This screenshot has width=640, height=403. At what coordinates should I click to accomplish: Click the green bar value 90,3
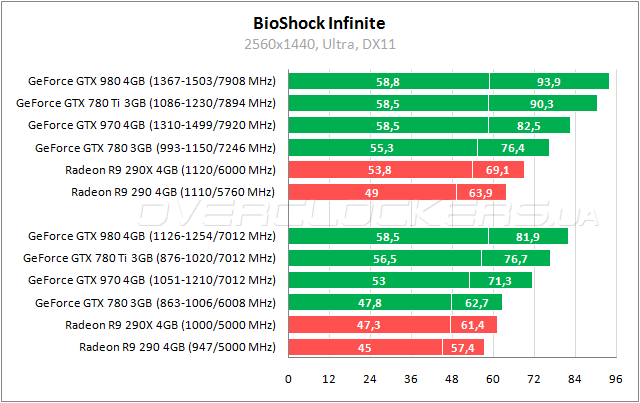coord(542,103)
